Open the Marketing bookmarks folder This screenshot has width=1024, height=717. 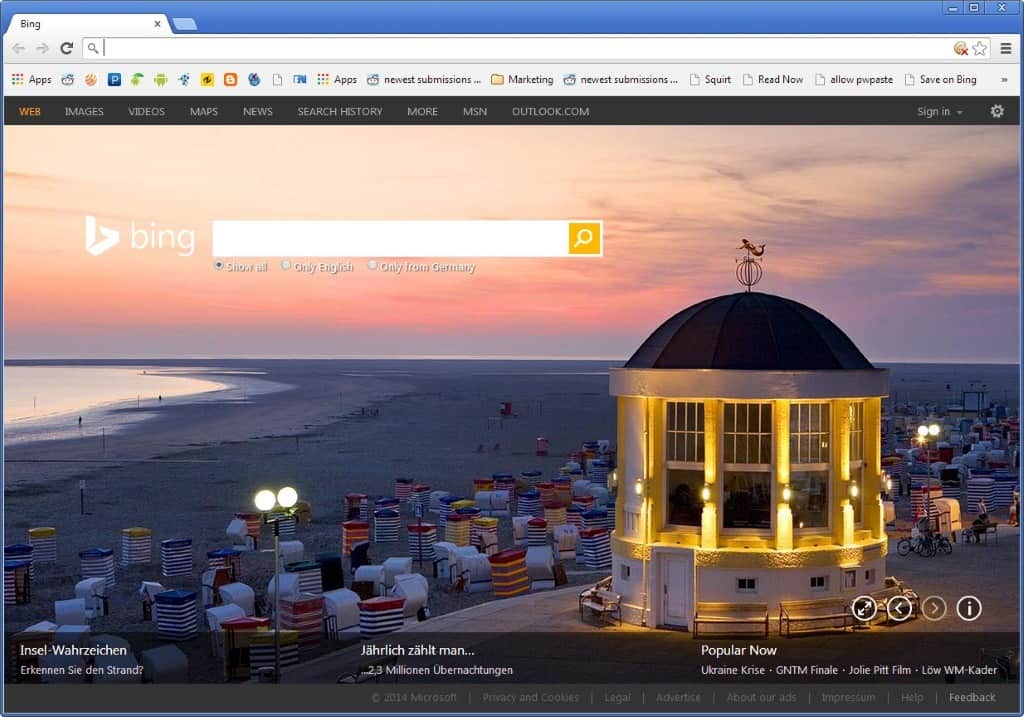522,80
